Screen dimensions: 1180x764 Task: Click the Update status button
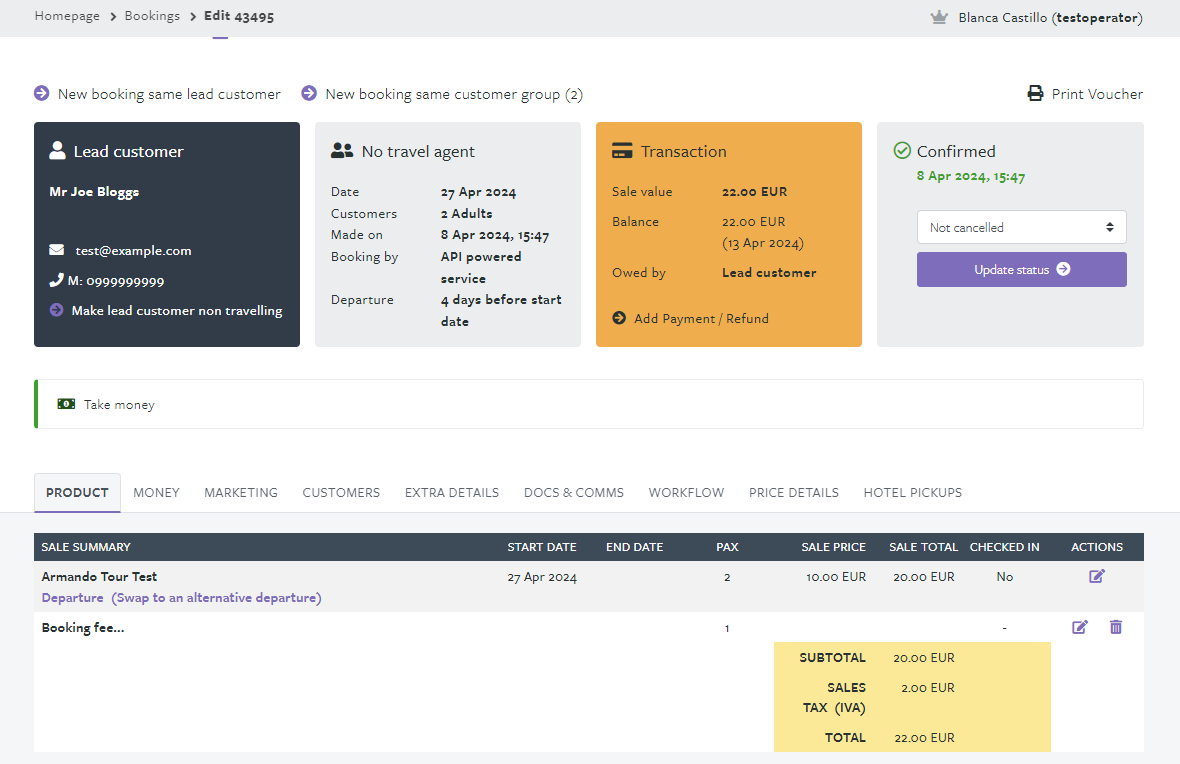coord(1021,269)
